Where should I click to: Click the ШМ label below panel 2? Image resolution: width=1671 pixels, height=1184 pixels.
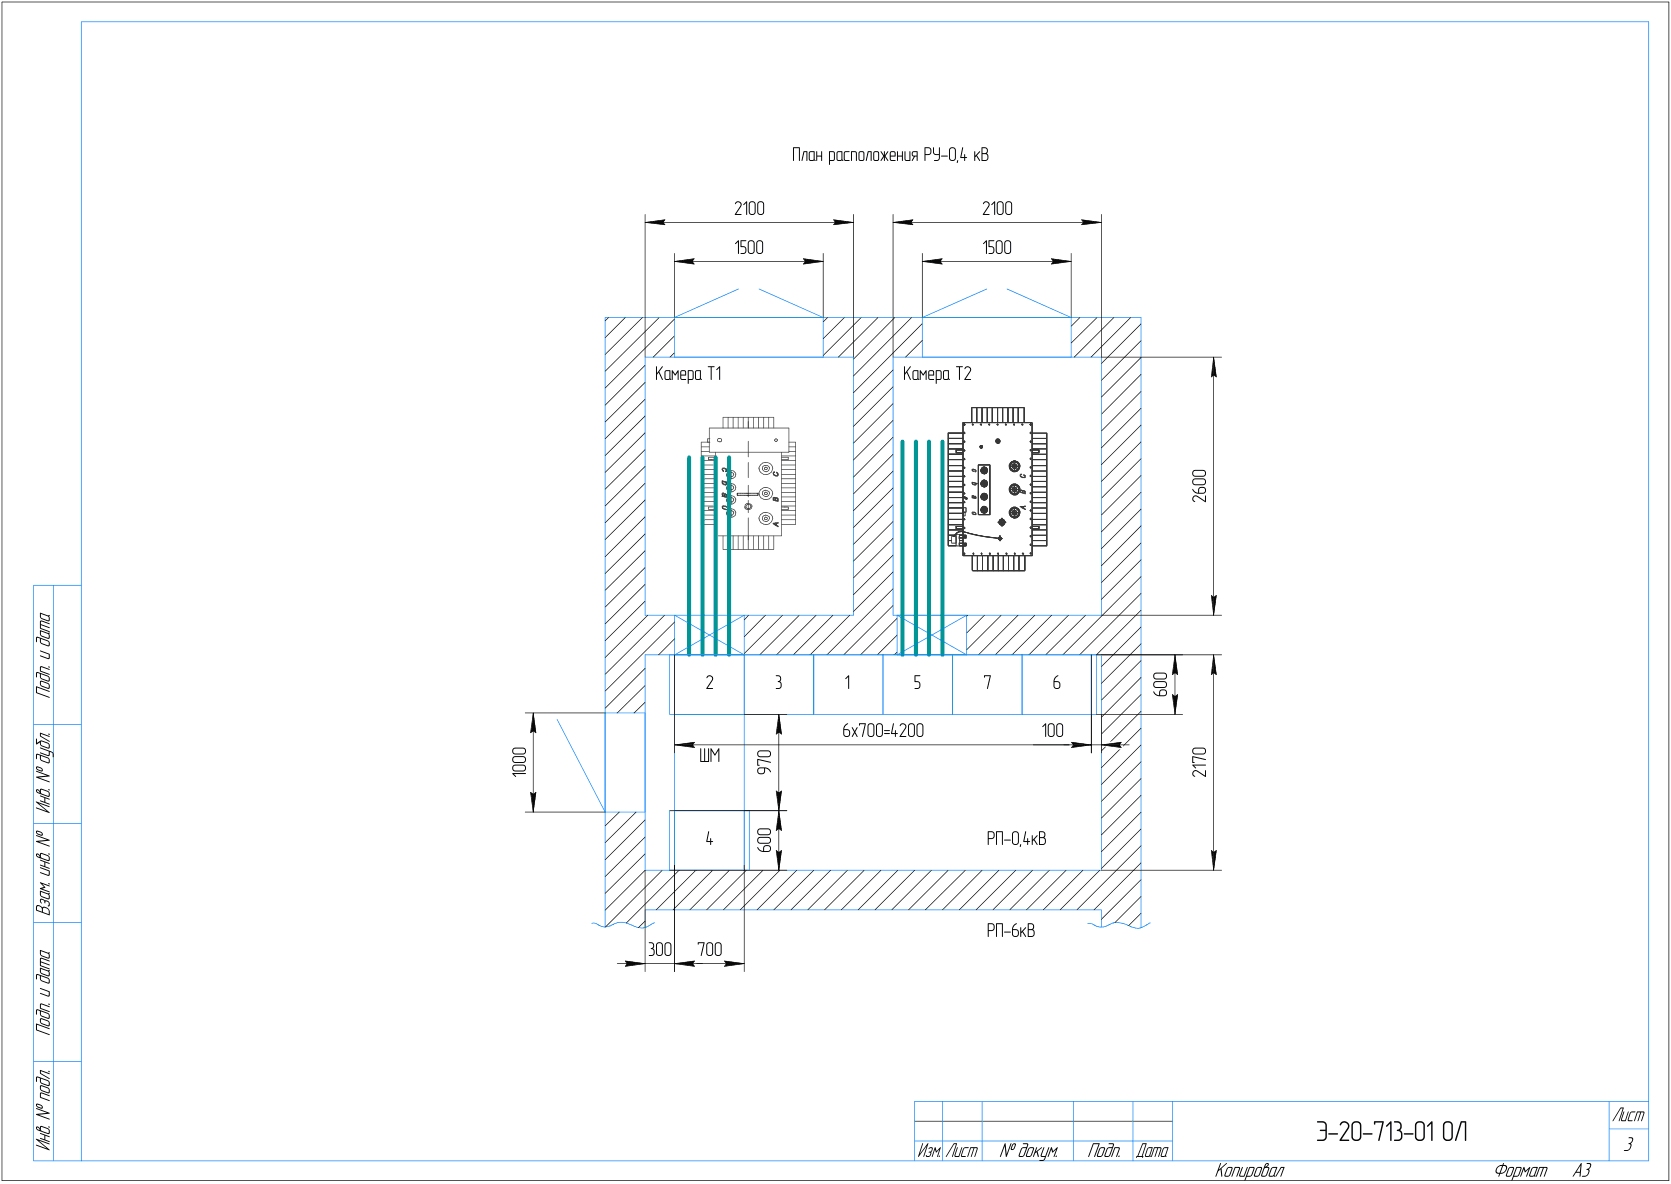[709, 756]
